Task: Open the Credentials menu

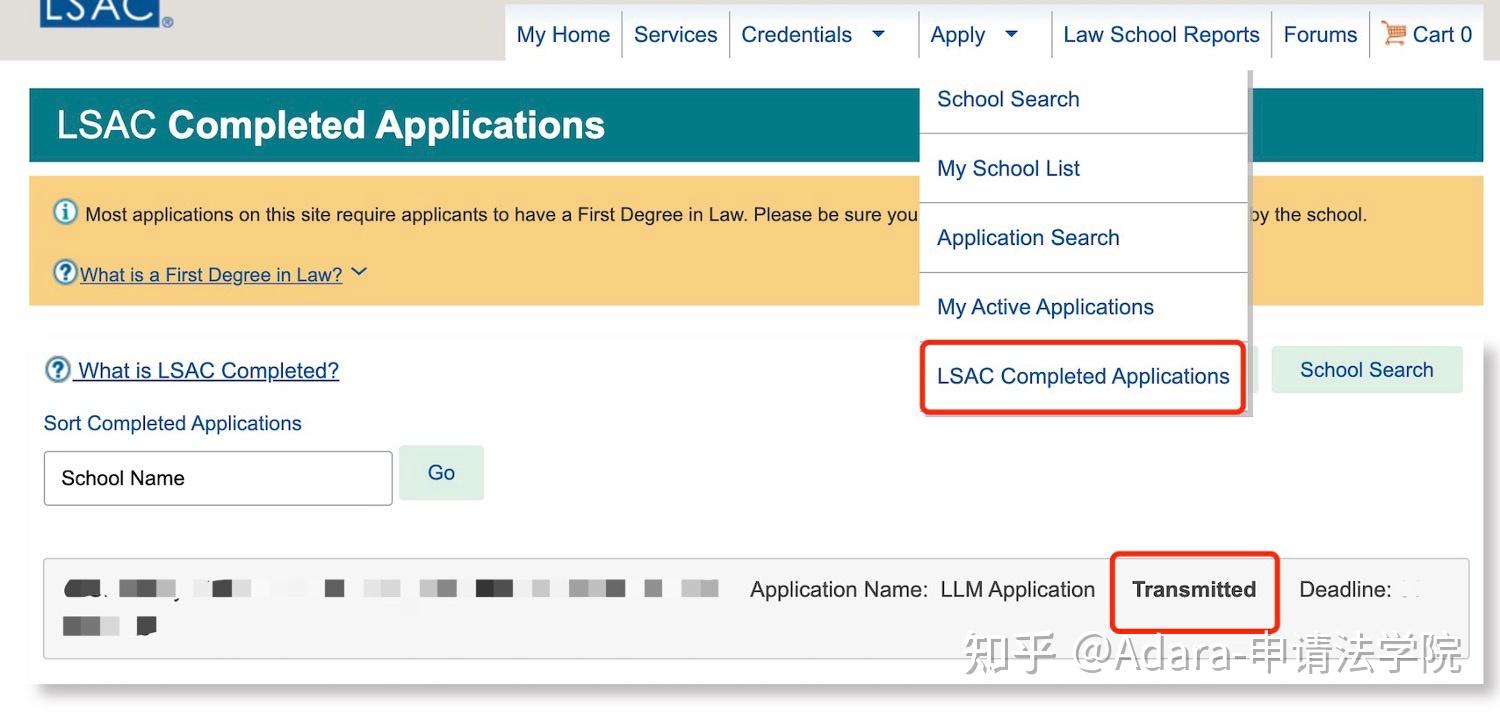Action: (797, 34)
